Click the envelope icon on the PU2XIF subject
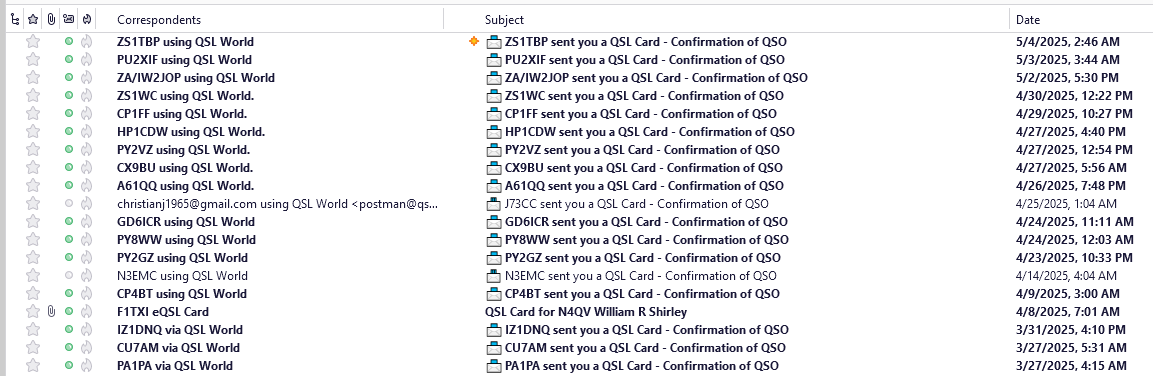Screen dimensions: 1153x376 493,60
